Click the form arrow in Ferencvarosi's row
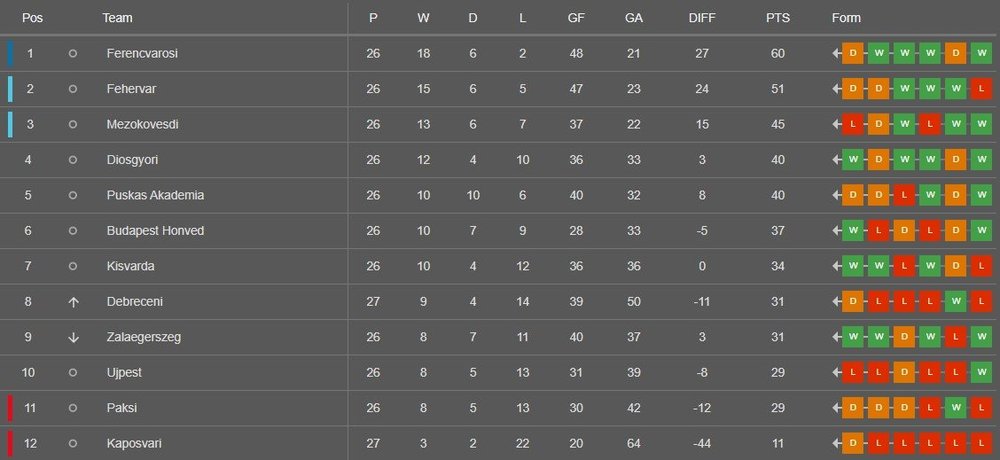Screen dimensions: 1000x460 point(836,54)
